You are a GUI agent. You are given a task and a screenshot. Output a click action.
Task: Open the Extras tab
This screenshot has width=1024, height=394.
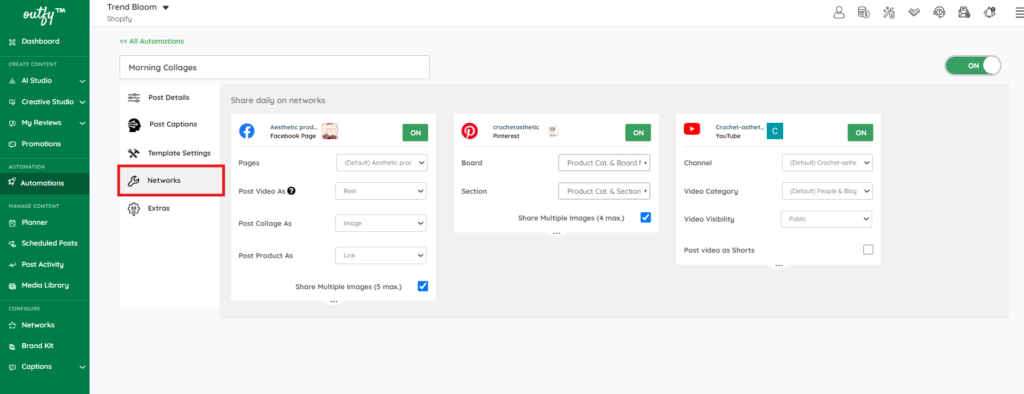[x=169, y=208]
